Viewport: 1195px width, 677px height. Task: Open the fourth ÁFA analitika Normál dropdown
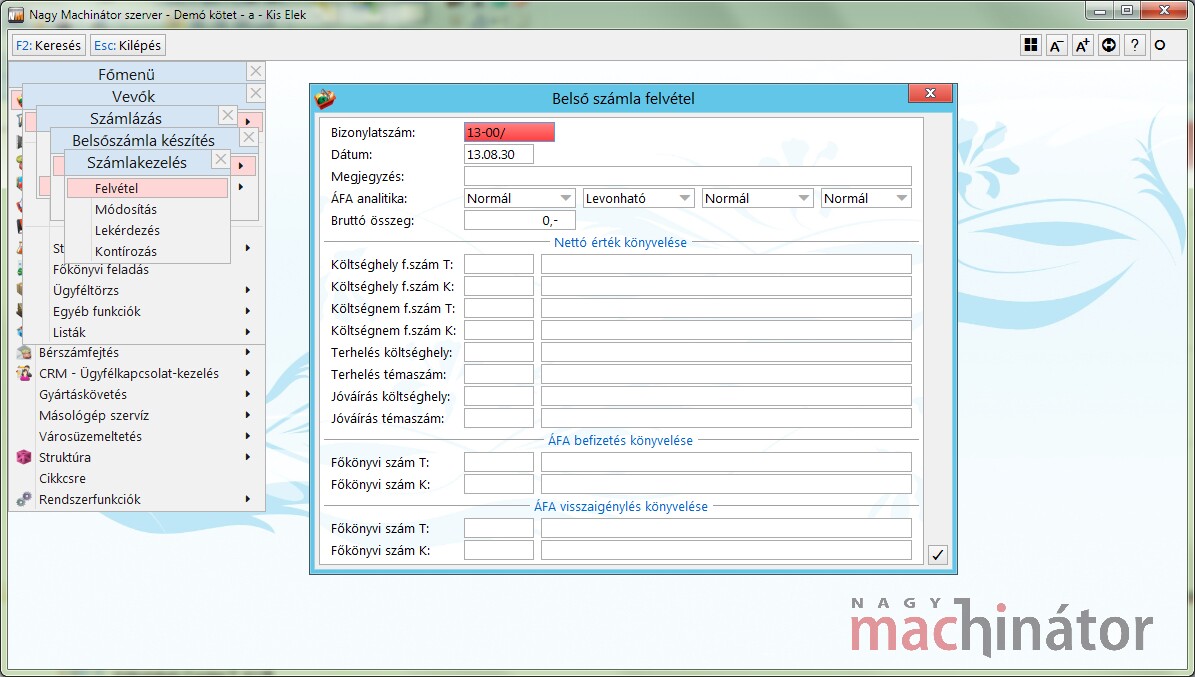click(x=866, y=198)
